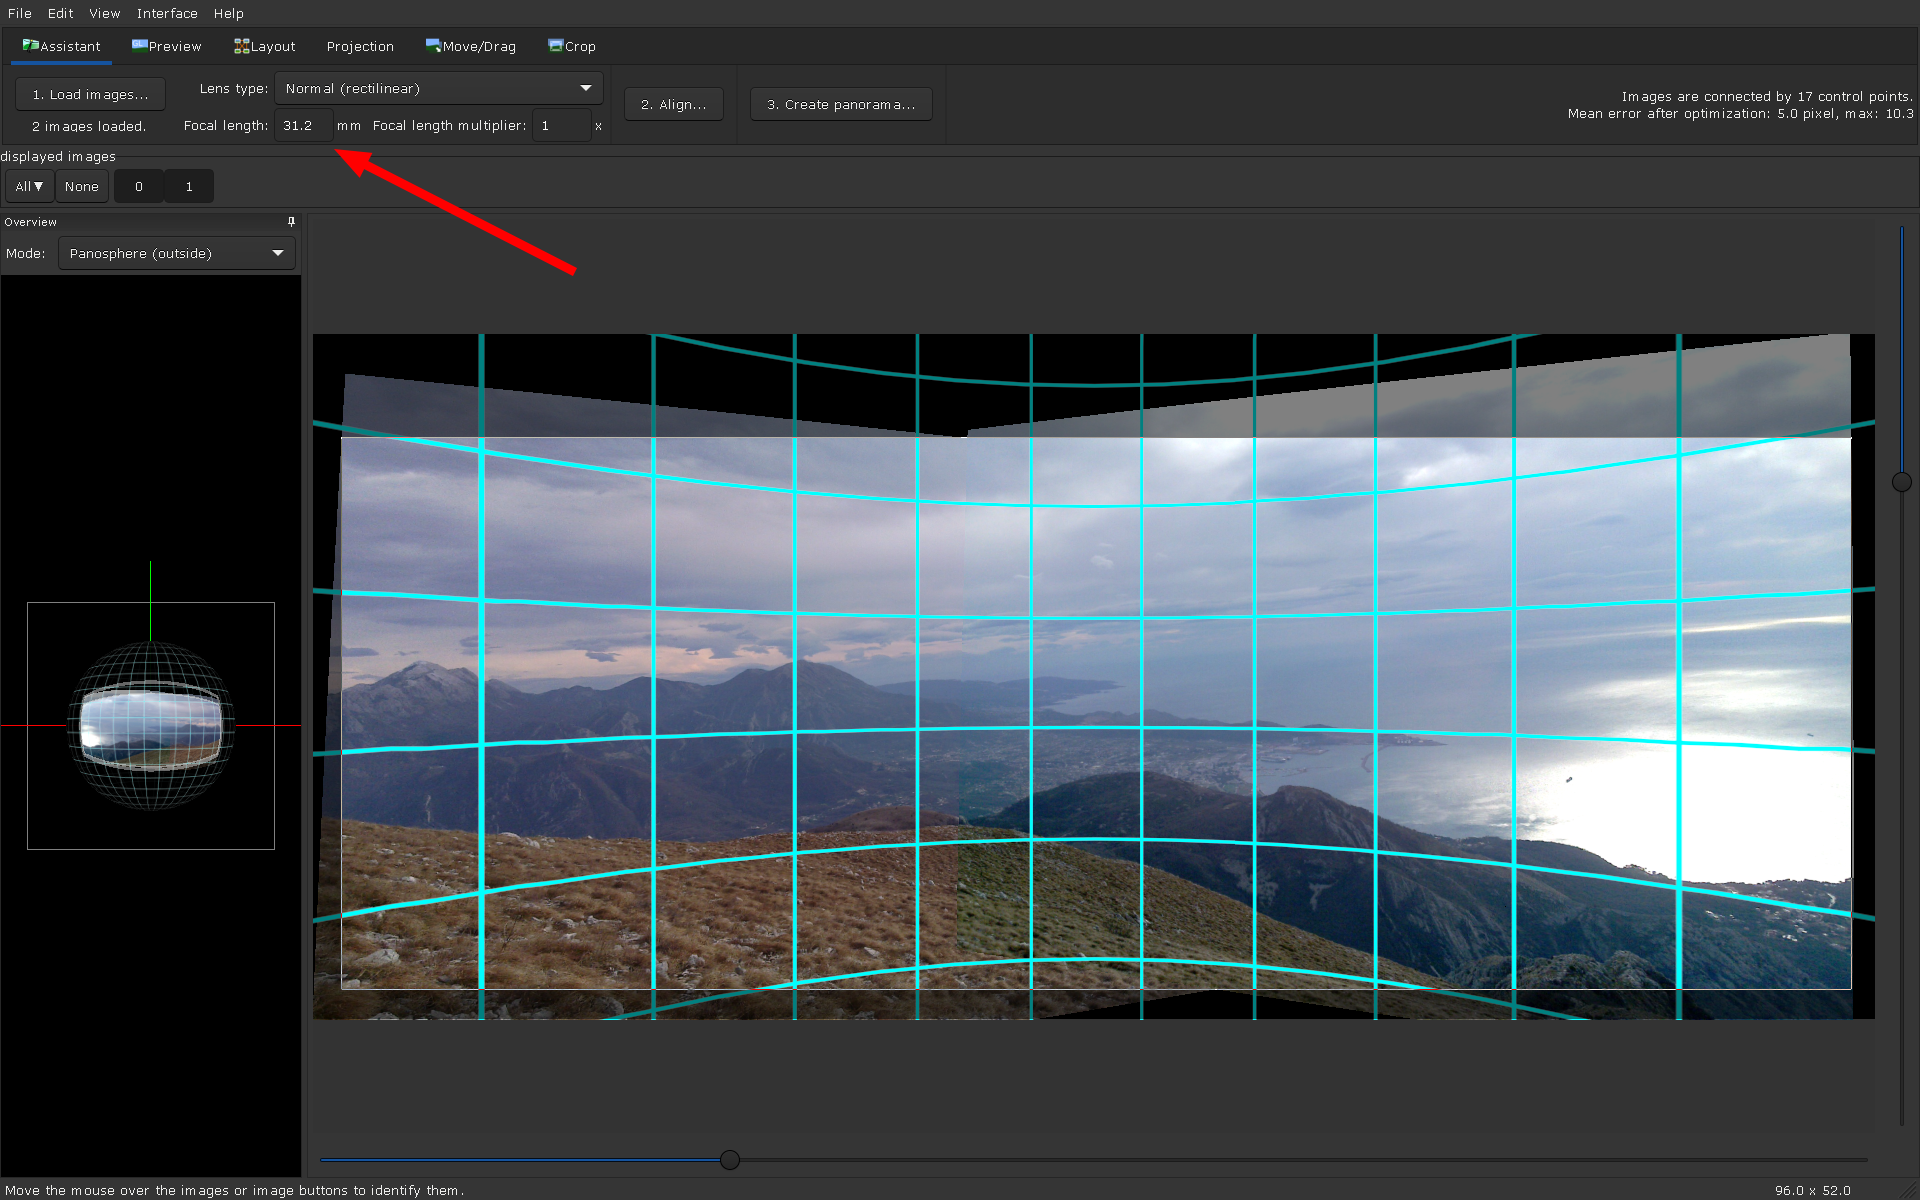Expand the overview Mode dropdown
1920x1200 pixels.
[176, 254]
